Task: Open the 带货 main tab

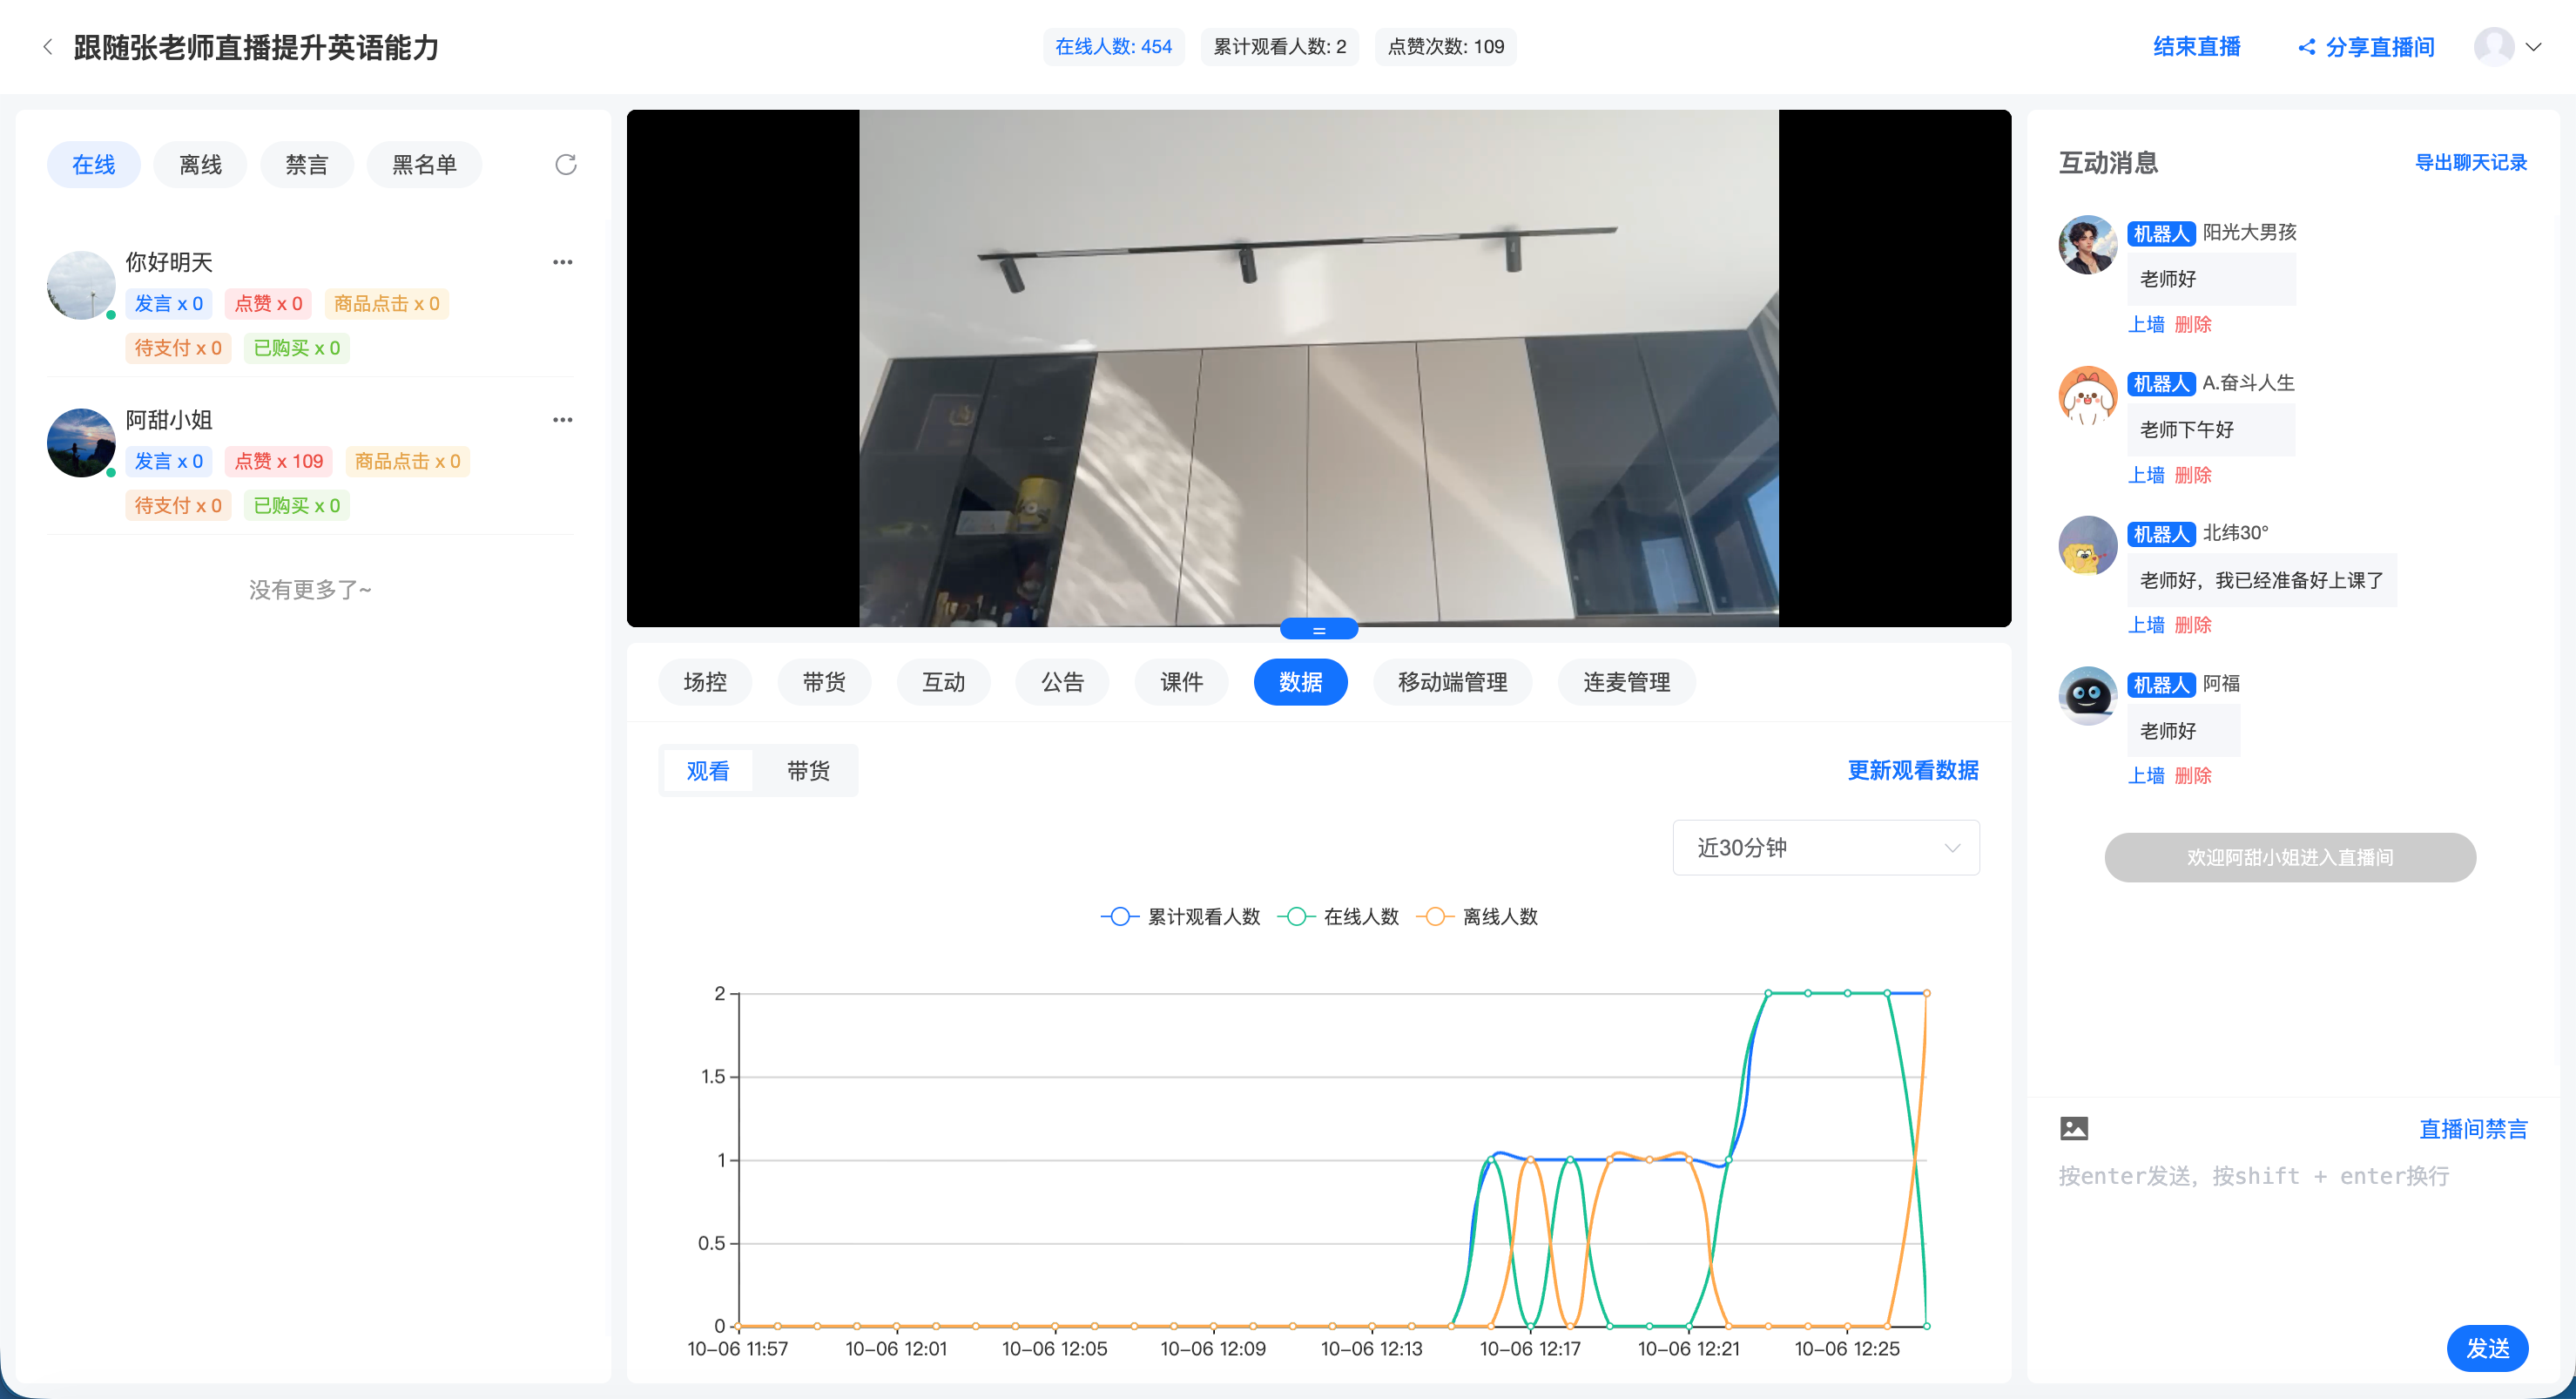Action: point(824,682)
